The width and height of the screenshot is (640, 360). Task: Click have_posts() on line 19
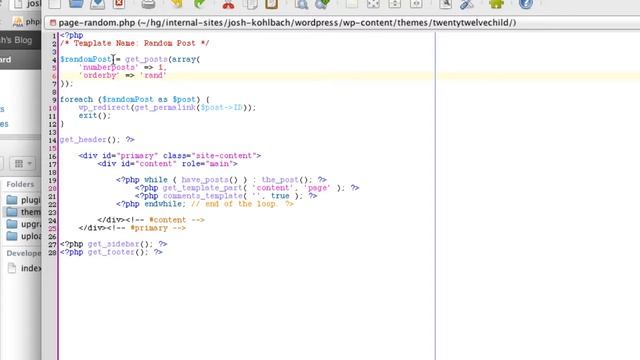[x=209, y=180]
